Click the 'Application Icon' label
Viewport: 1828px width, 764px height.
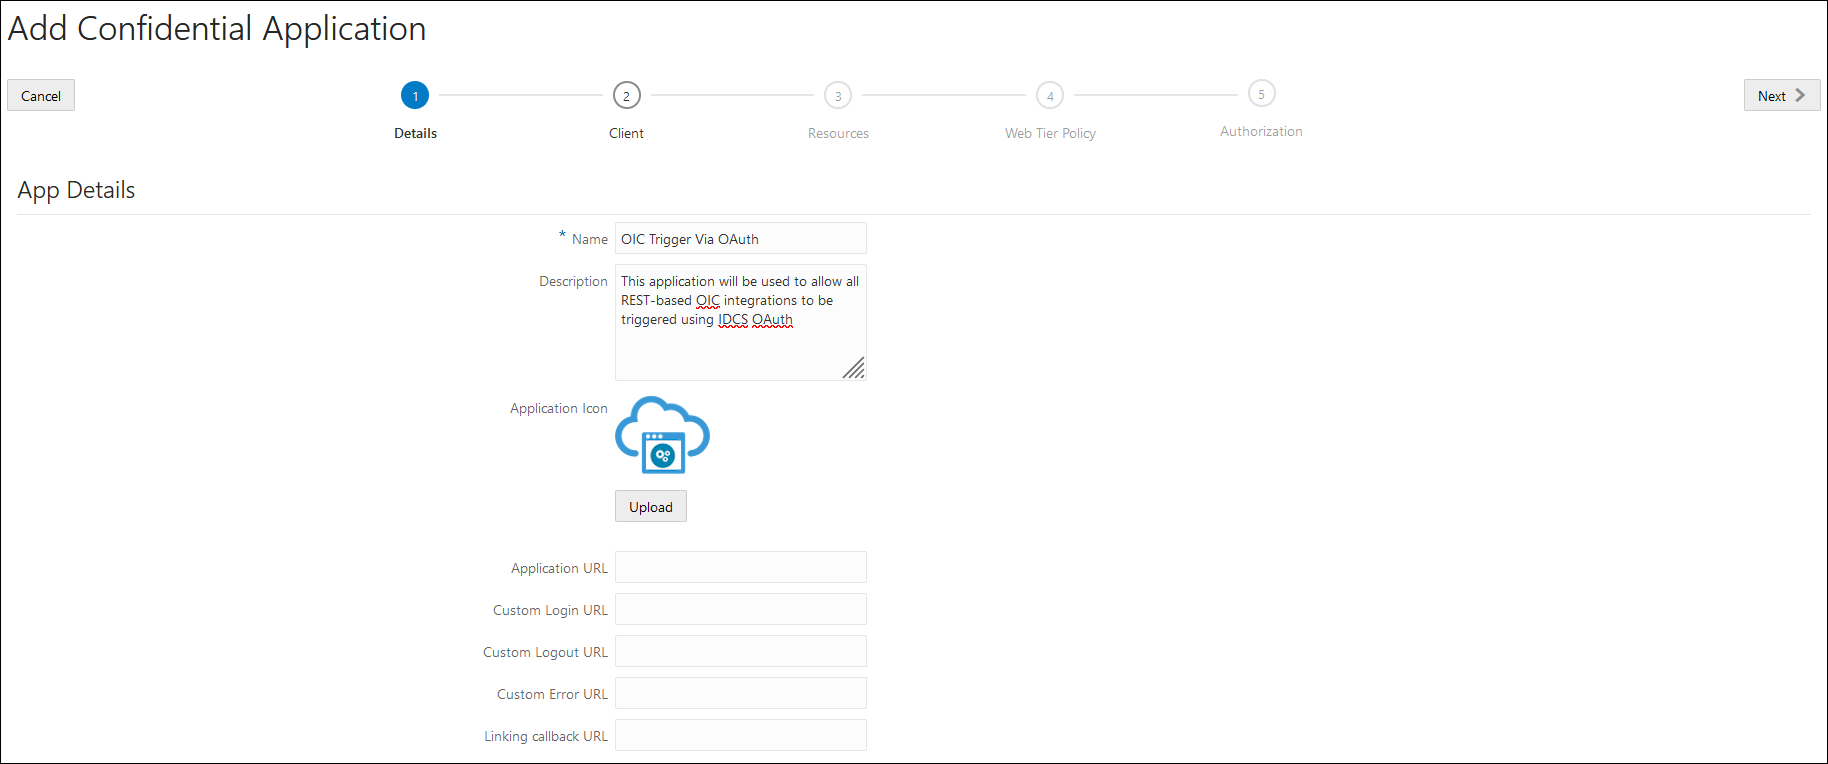(559, 408)
